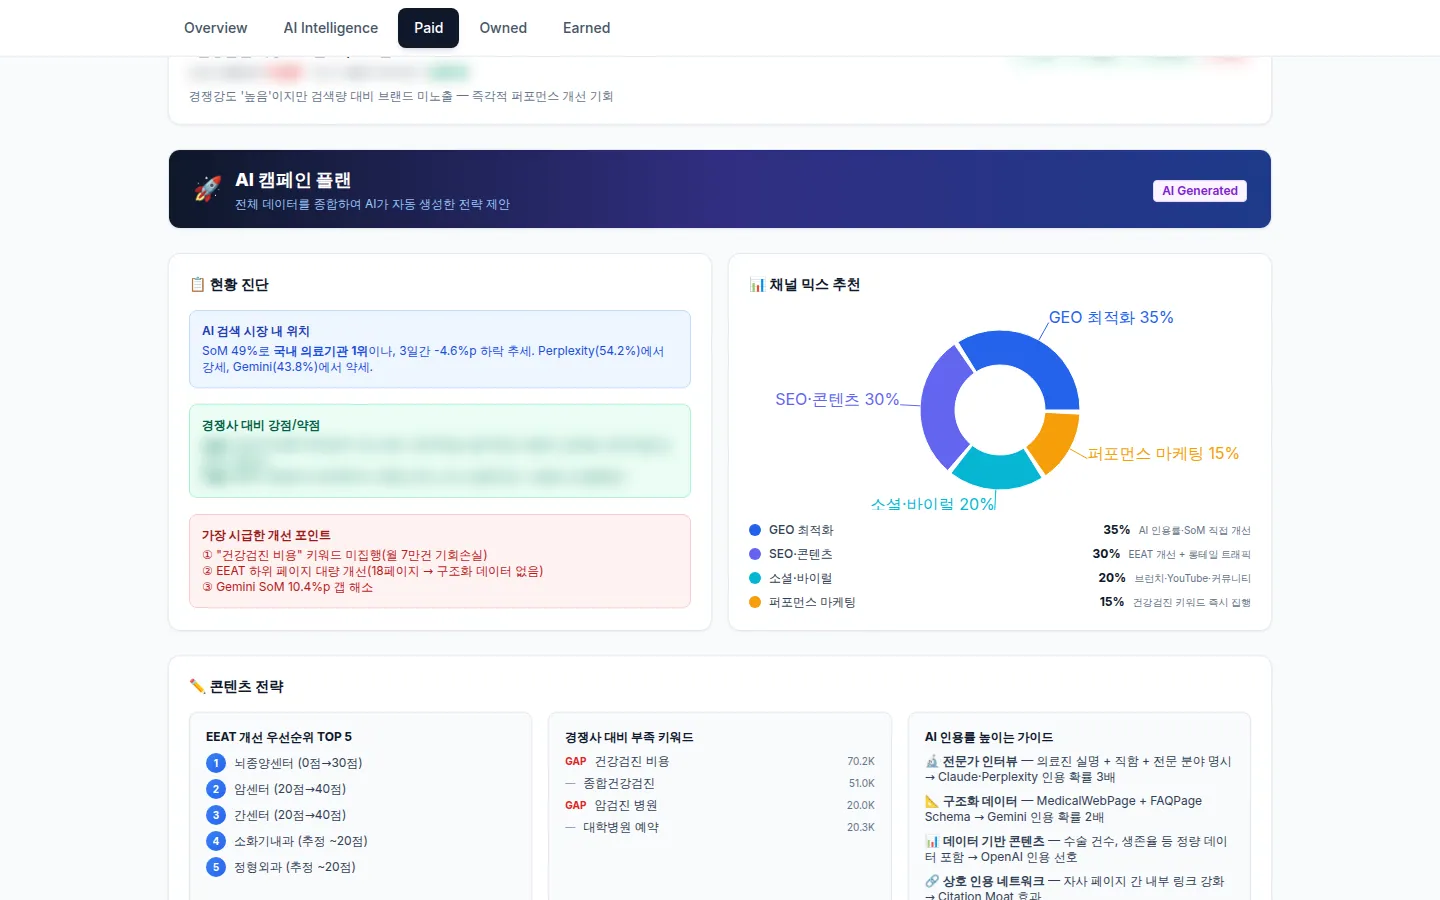Select the number 1 badge for 뇌종양센터
1440x900 pixels.
coord(216,763)
